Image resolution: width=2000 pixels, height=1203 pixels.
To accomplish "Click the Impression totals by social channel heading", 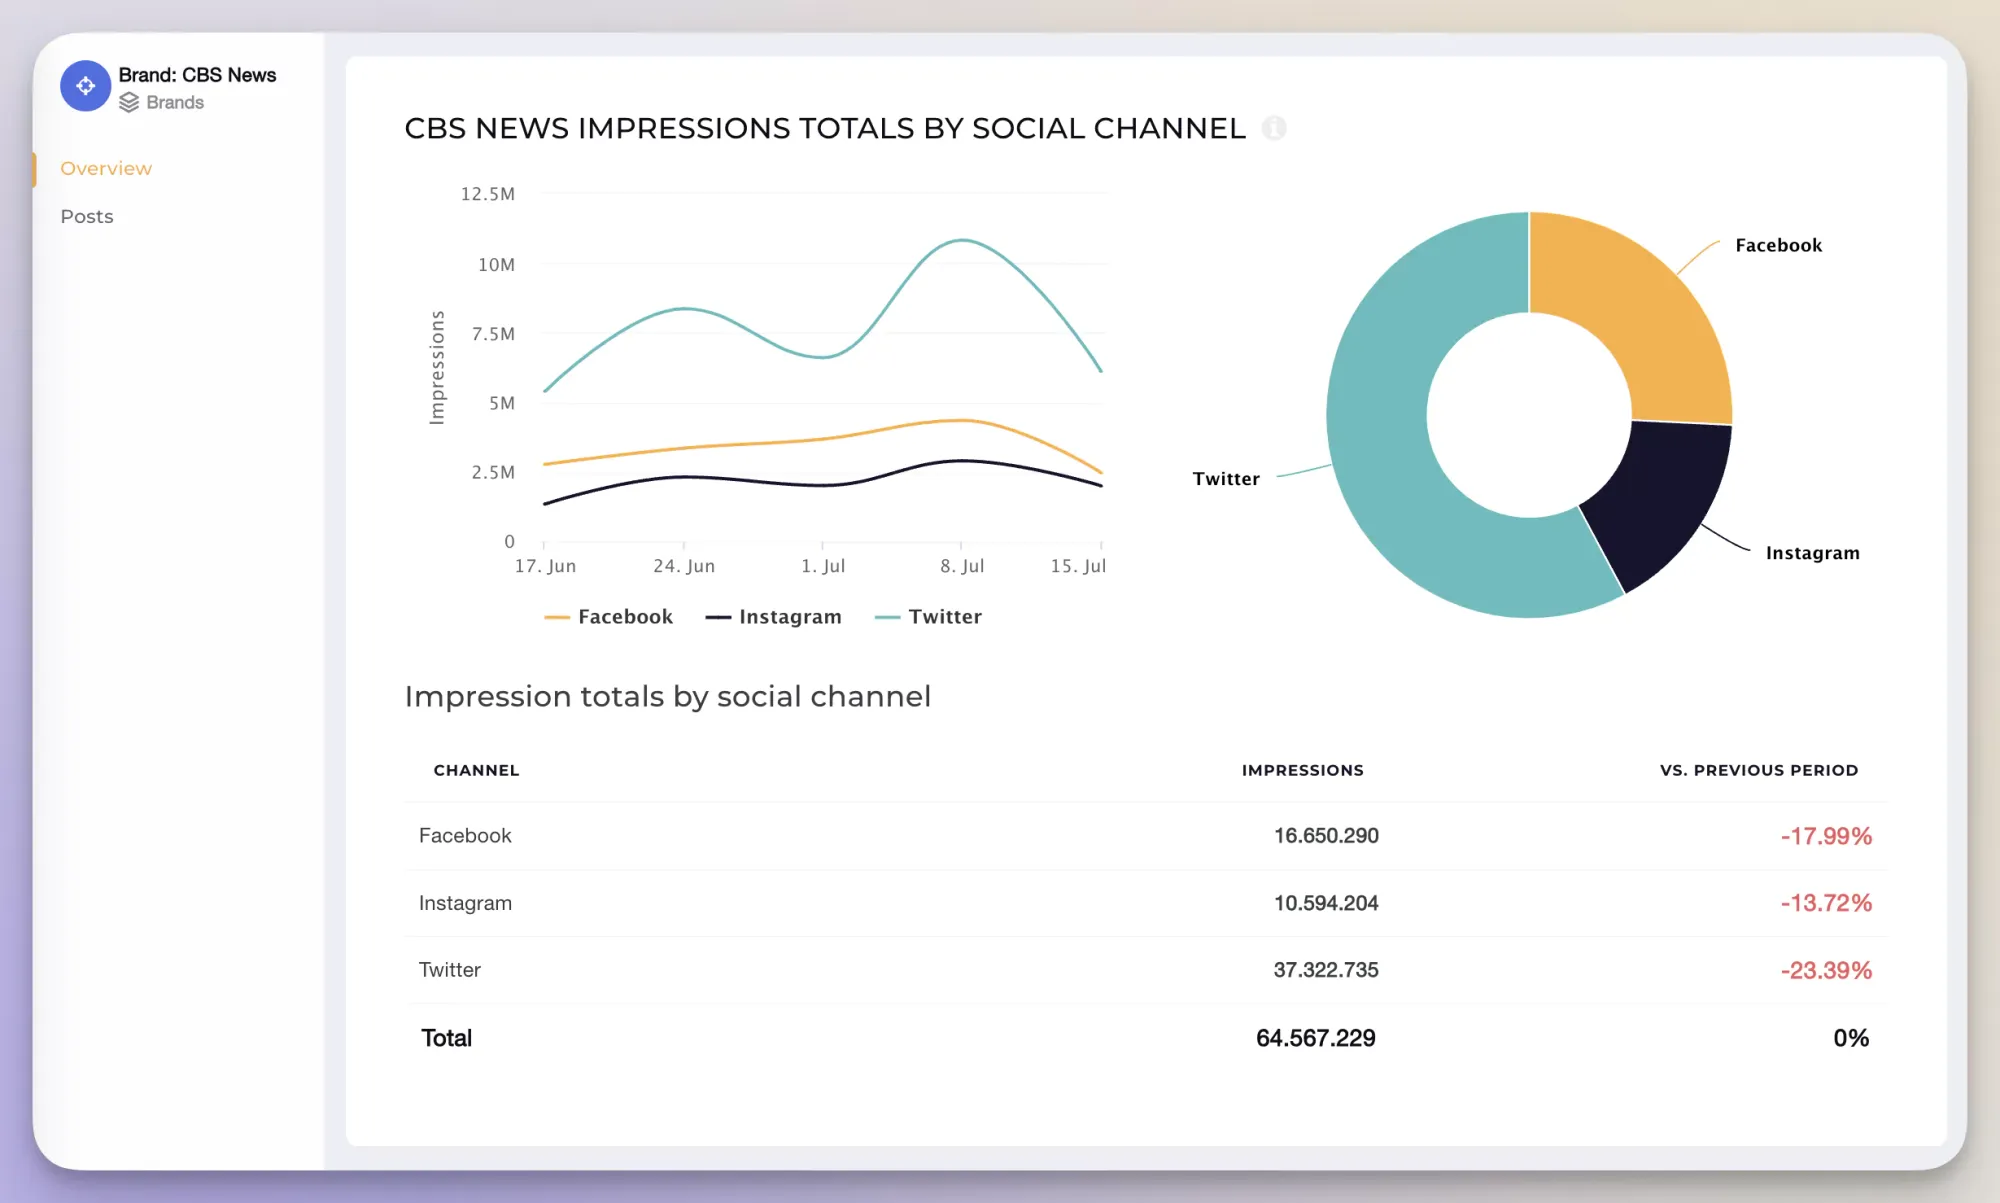I will click(668, 696).
